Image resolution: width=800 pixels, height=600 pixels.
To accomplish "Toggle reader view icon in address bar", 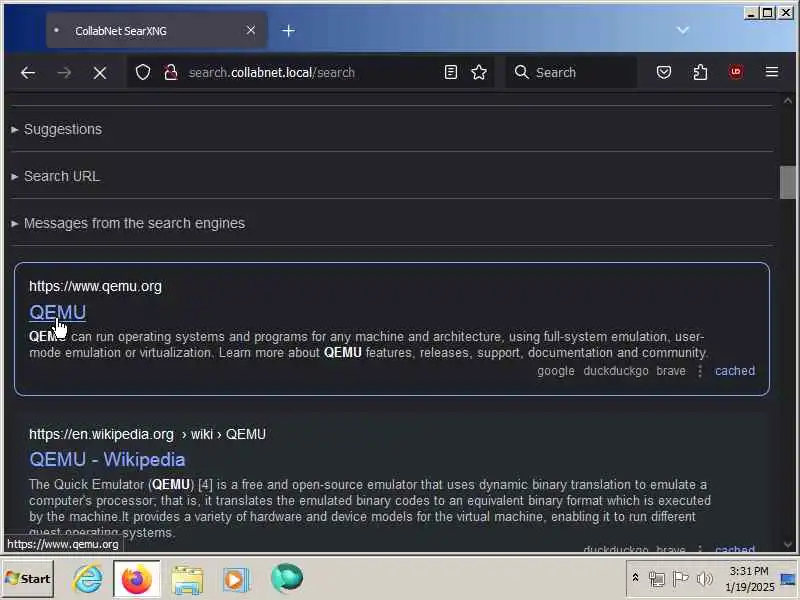I will (451, 72).
